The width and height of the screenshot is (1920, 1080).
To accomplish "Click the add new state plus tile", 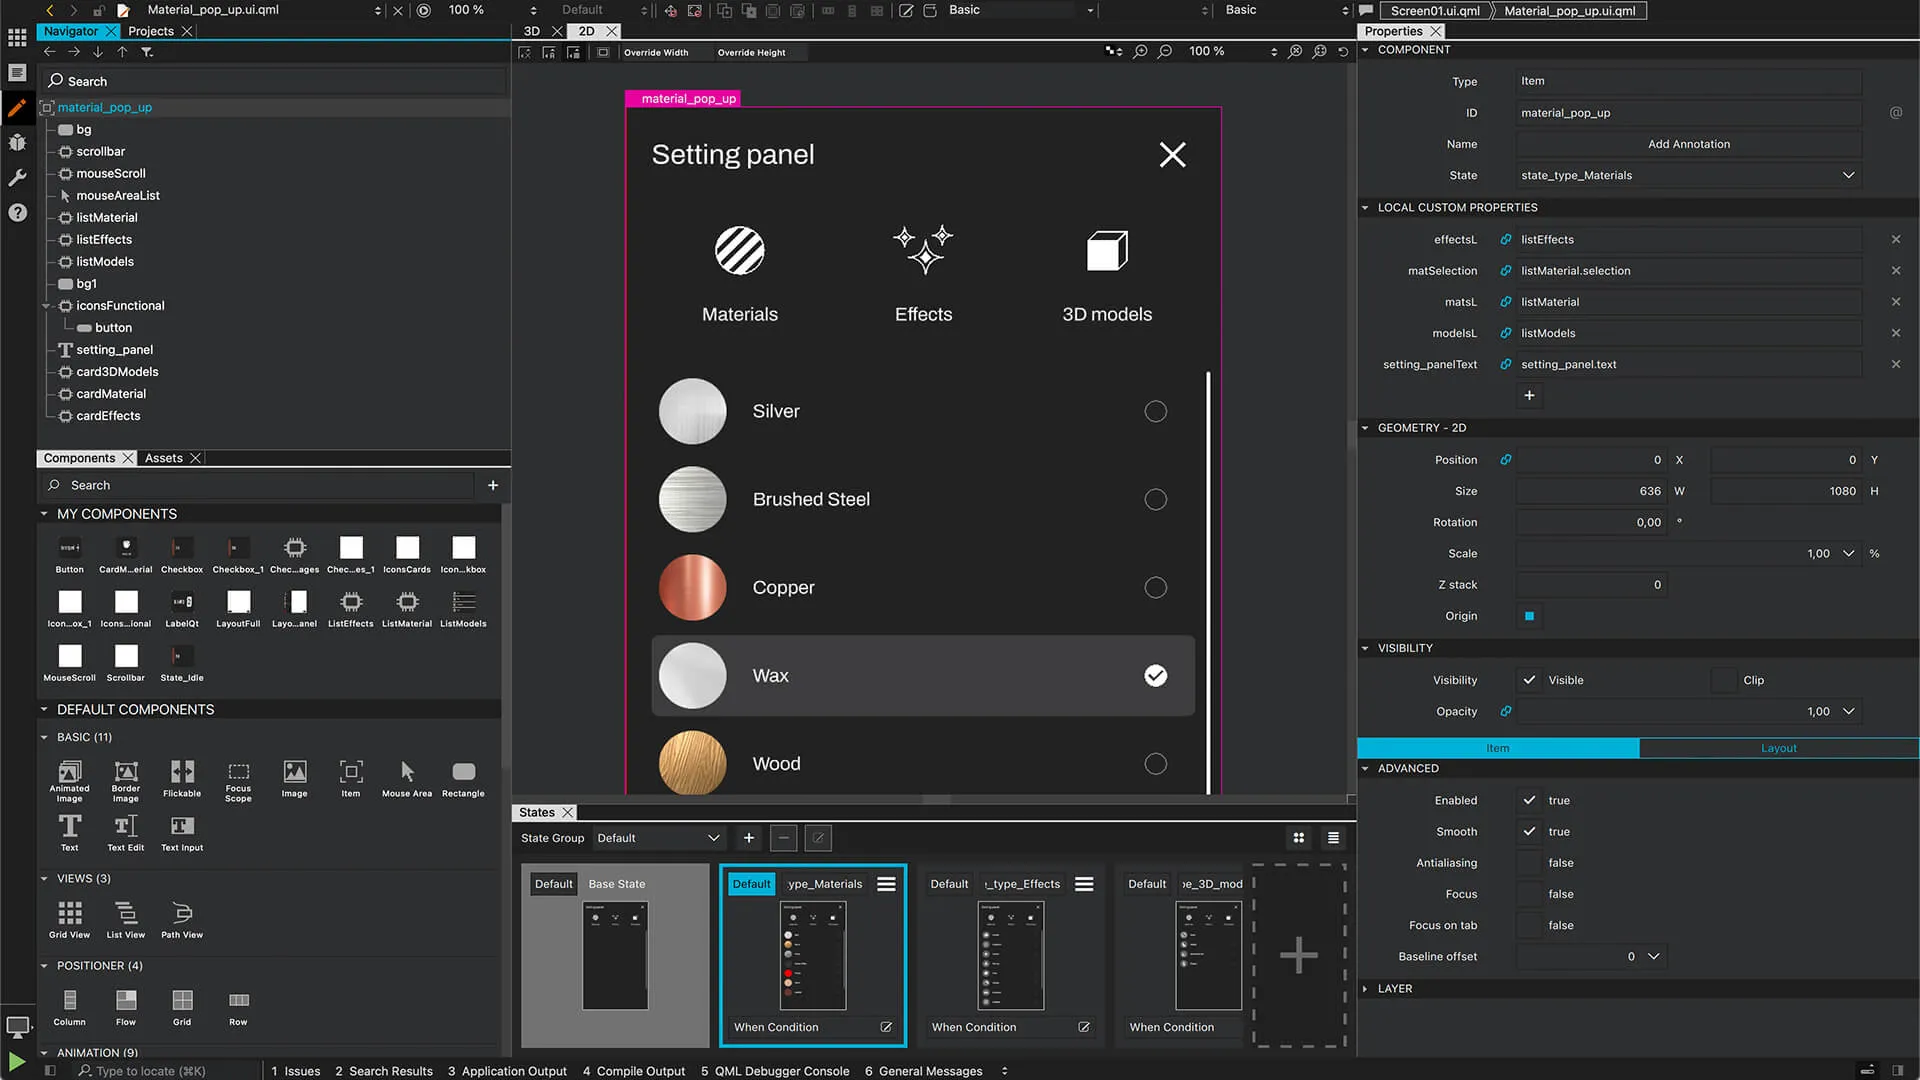I will 1298,955.
